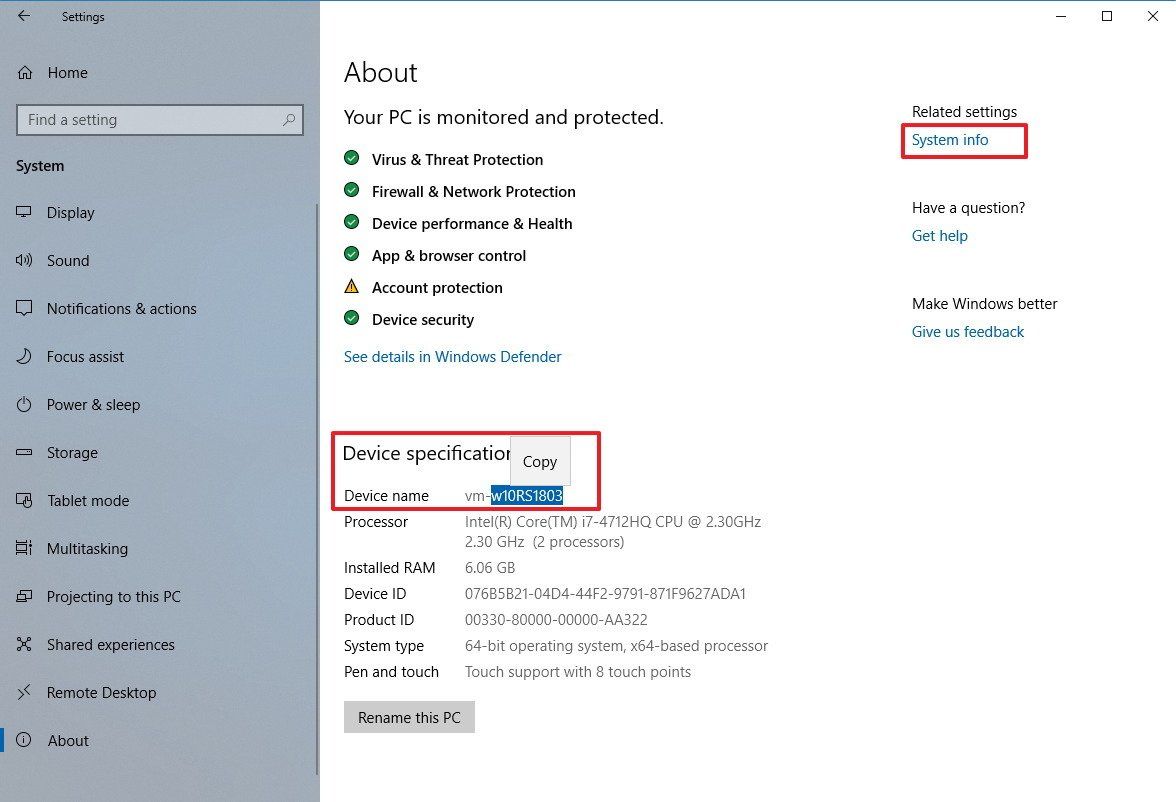This screenshot has height=802, width=1176.
Task: Click the Shared experiences icon
Action: pyautogui.click(x=24, y=644)
